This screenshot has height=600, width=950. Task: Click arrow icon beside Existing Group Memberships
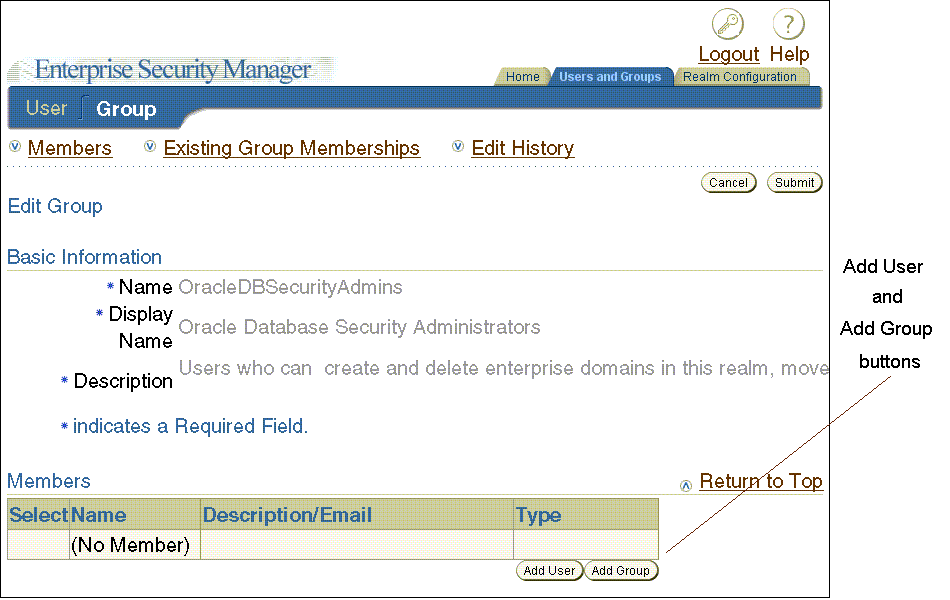coord(150,147)
